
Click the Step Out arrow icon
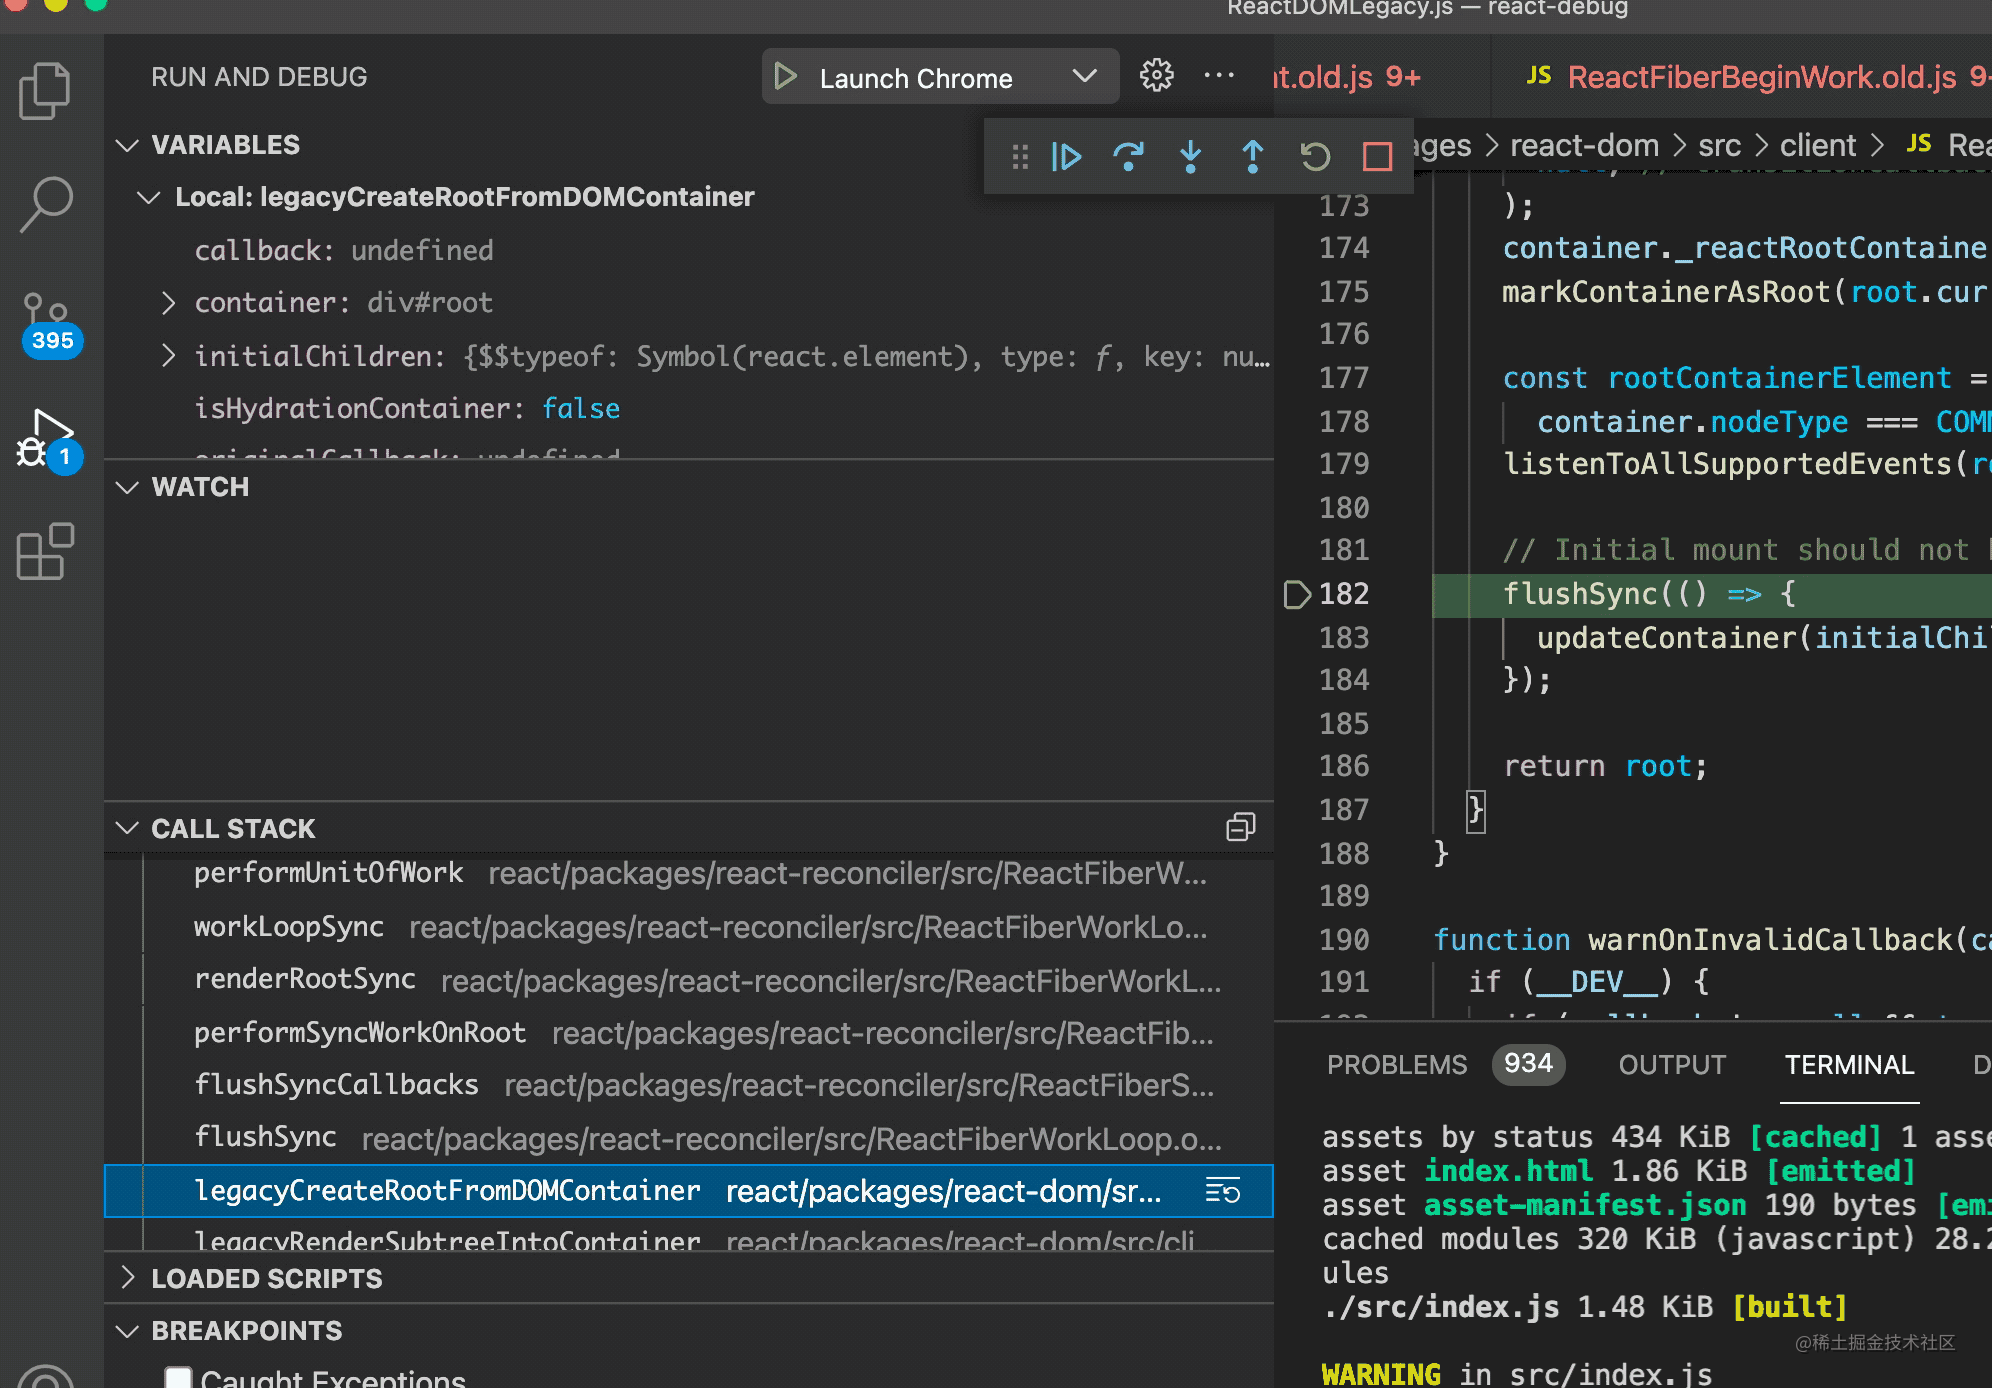(1252, 157)
